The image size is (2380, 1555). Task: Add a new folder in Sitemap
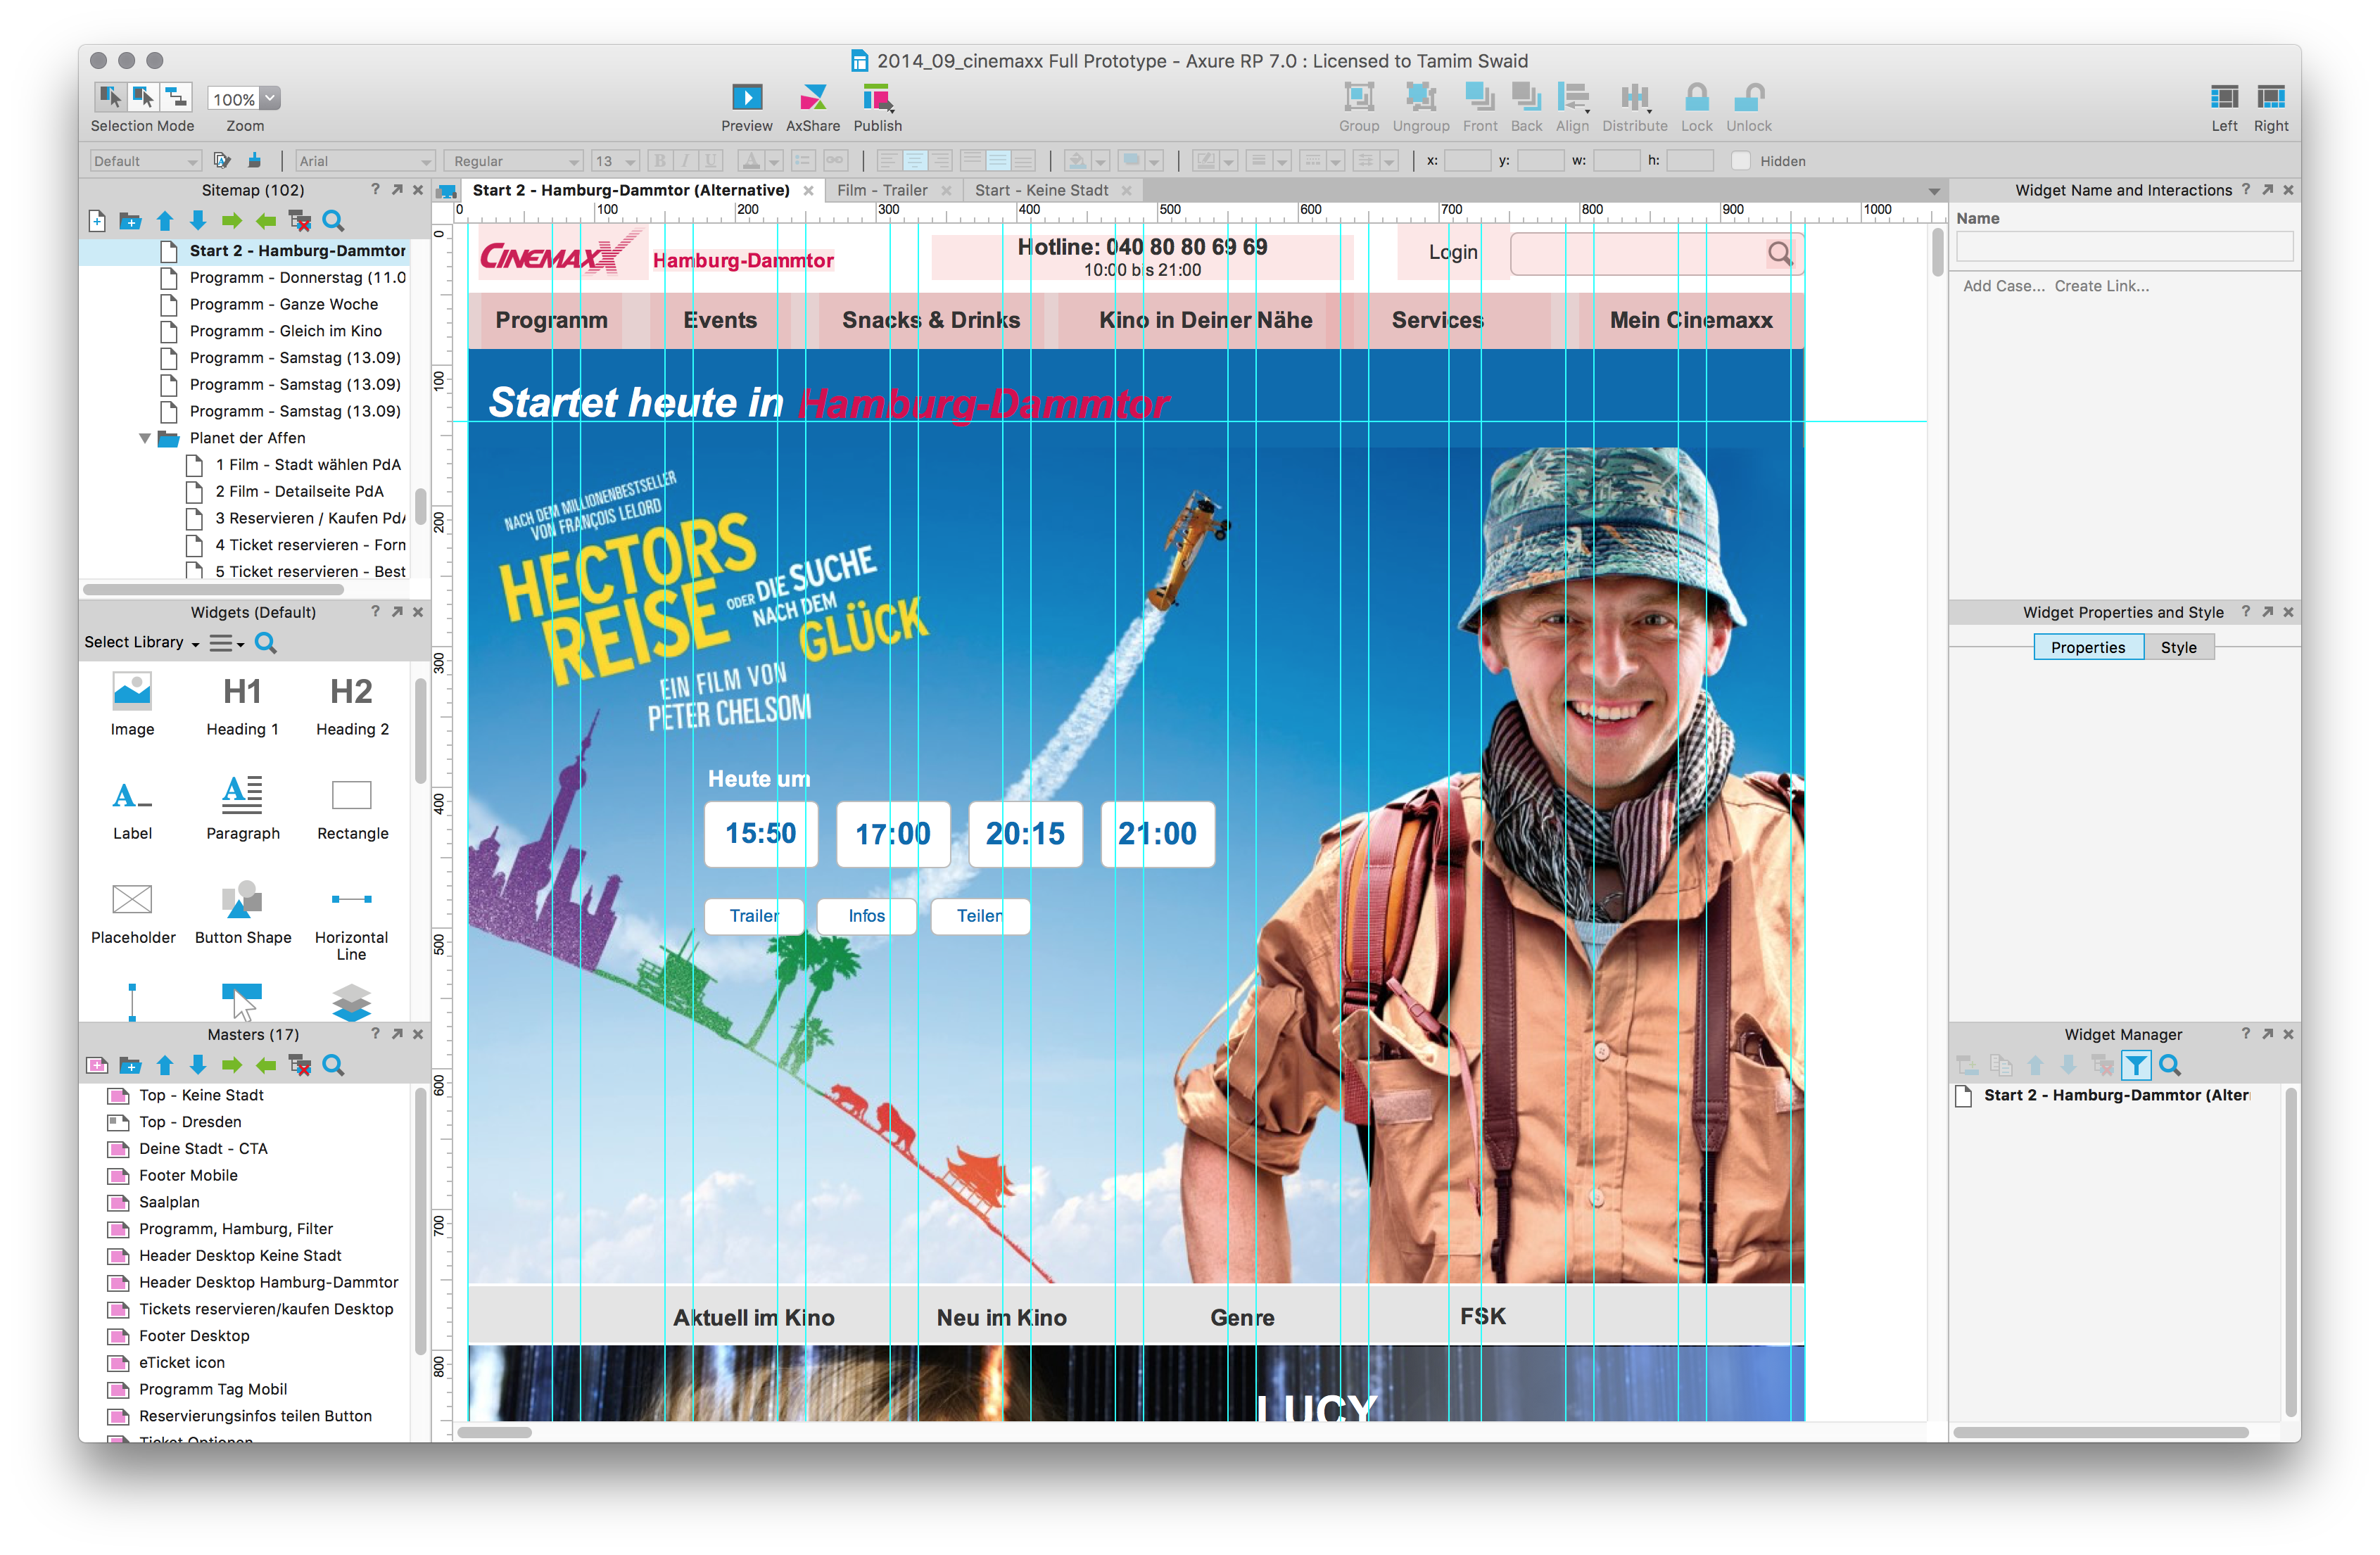click(130, 221)
